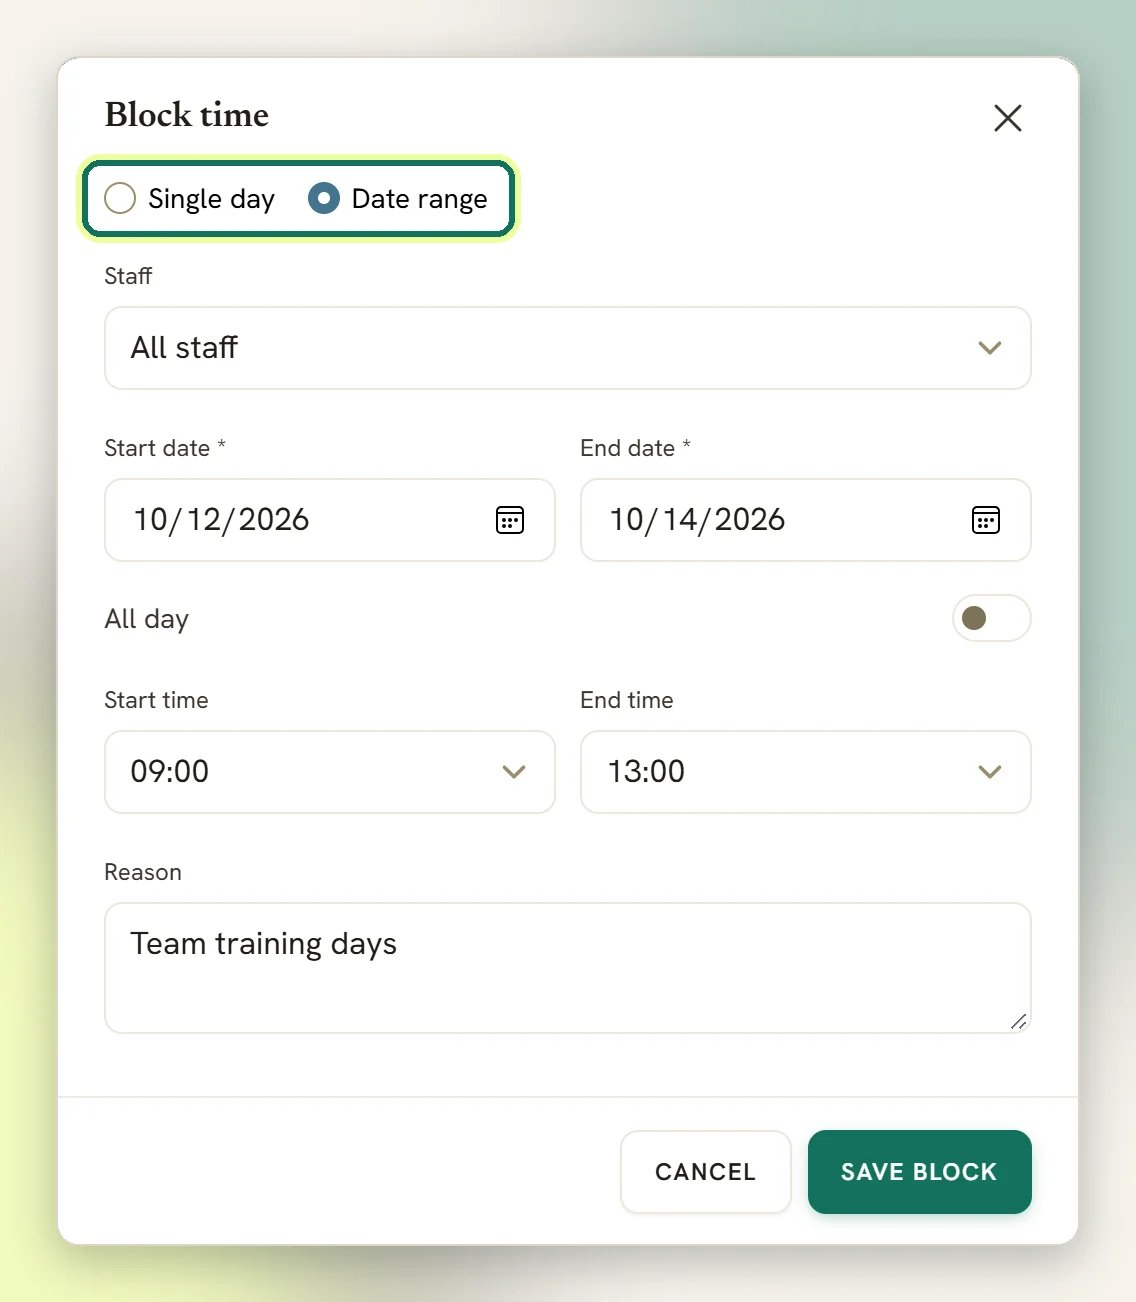Click the Save Block button
1136x1302 pixels.
[919, 1172]
